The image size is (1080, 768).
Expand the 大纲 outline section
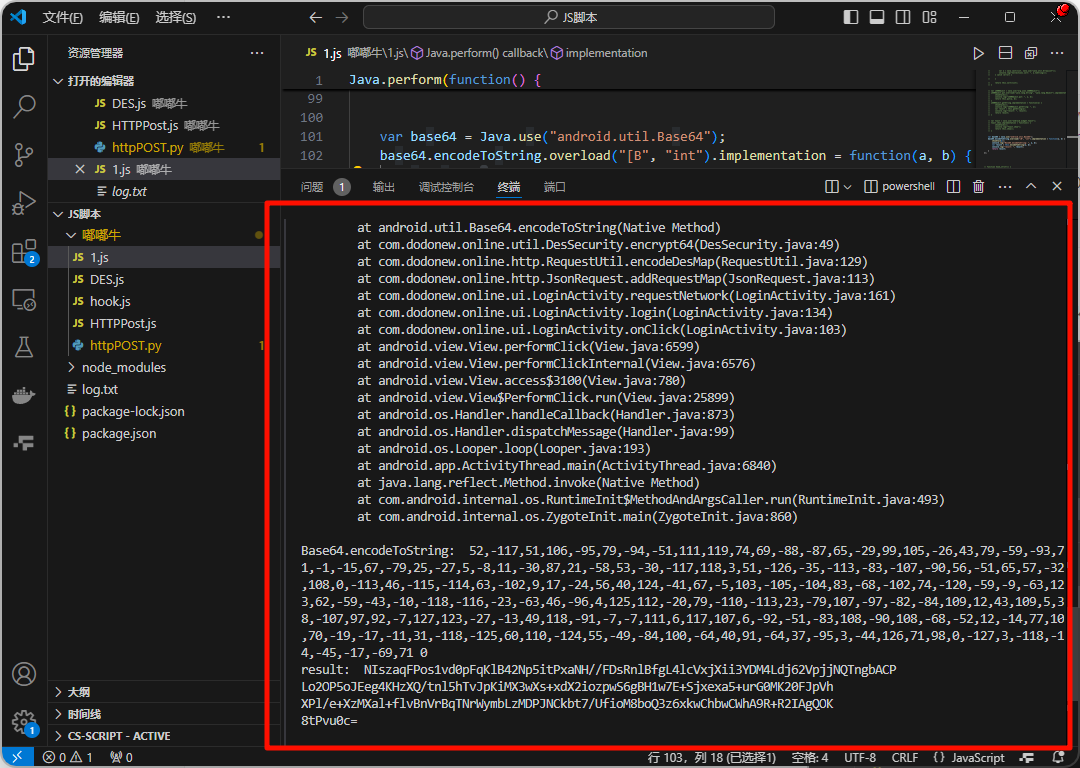tap(78, 692)
